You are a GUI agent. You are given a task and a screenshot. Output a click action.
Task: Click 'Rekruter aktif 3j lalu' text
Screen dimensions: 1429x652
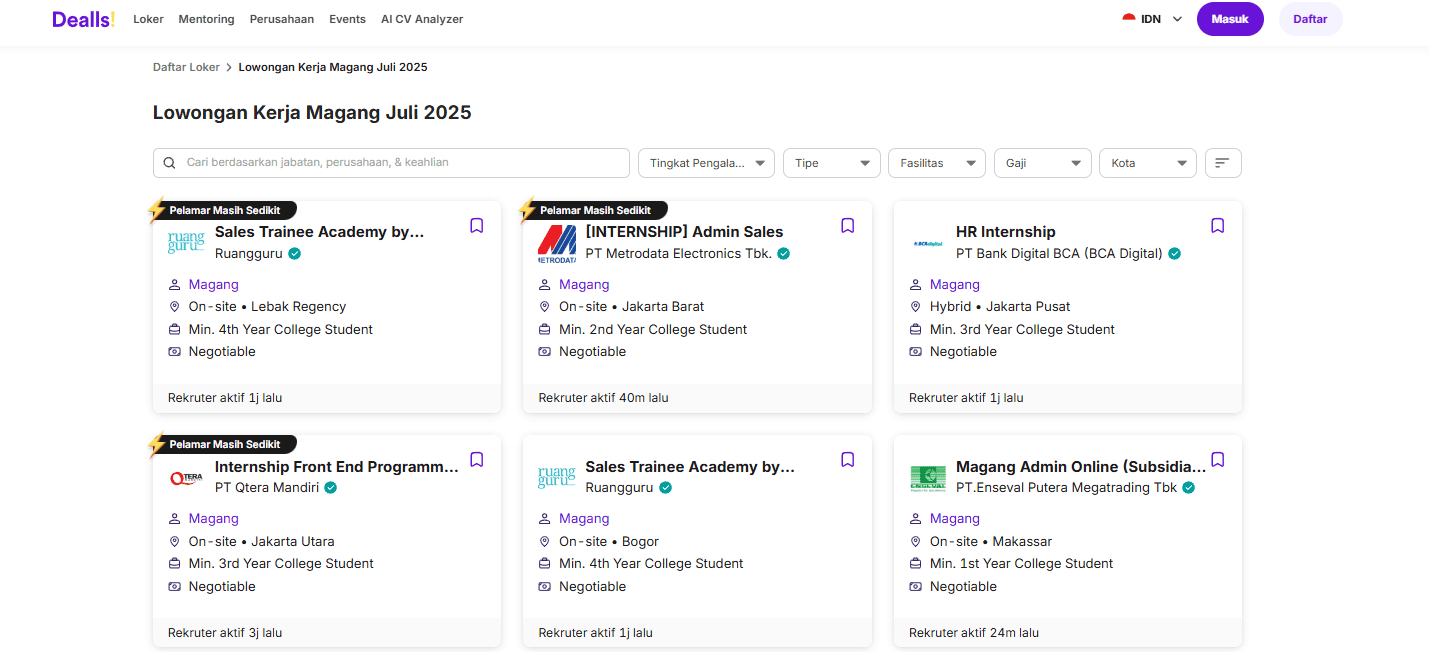click(x=225, y=633)
